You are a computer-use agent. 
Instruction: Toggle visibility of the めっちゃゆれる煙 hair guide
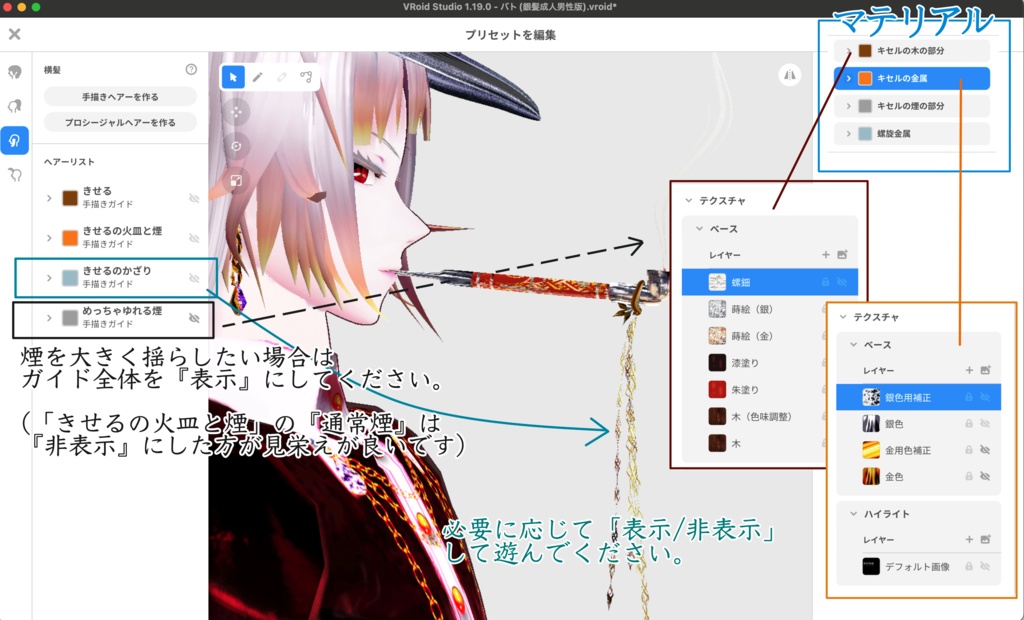coord(195,317)
